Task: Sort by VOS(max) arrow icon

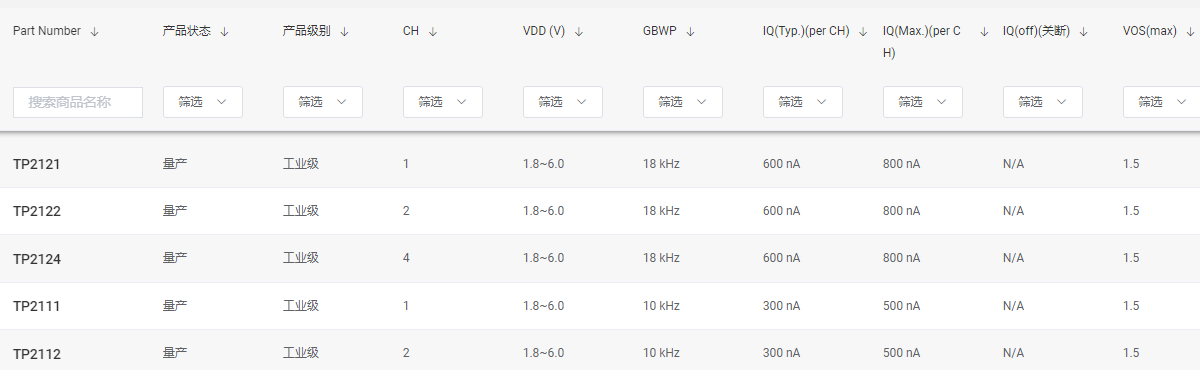Action: [x=1190, y=31]
